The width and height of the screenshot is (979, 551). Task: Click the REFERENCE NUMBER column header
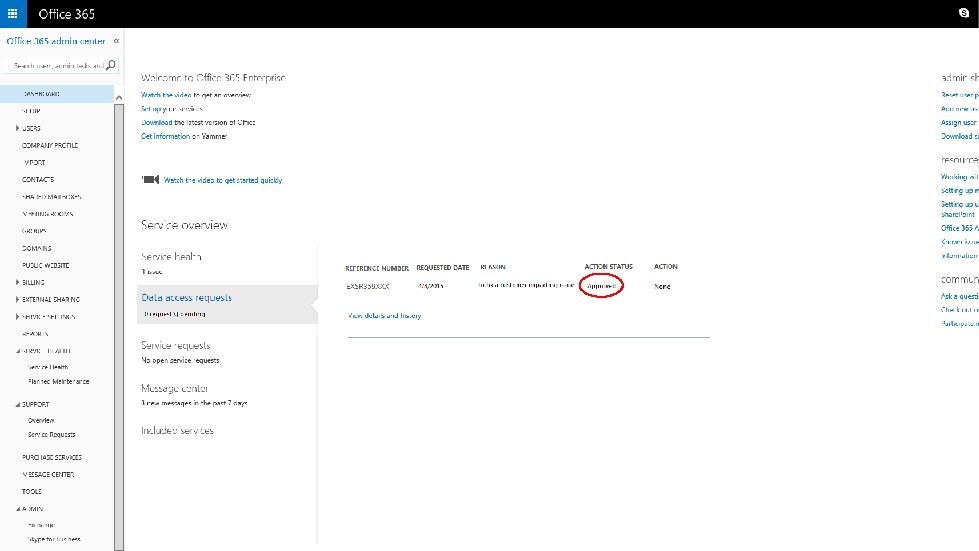(377, 268)
